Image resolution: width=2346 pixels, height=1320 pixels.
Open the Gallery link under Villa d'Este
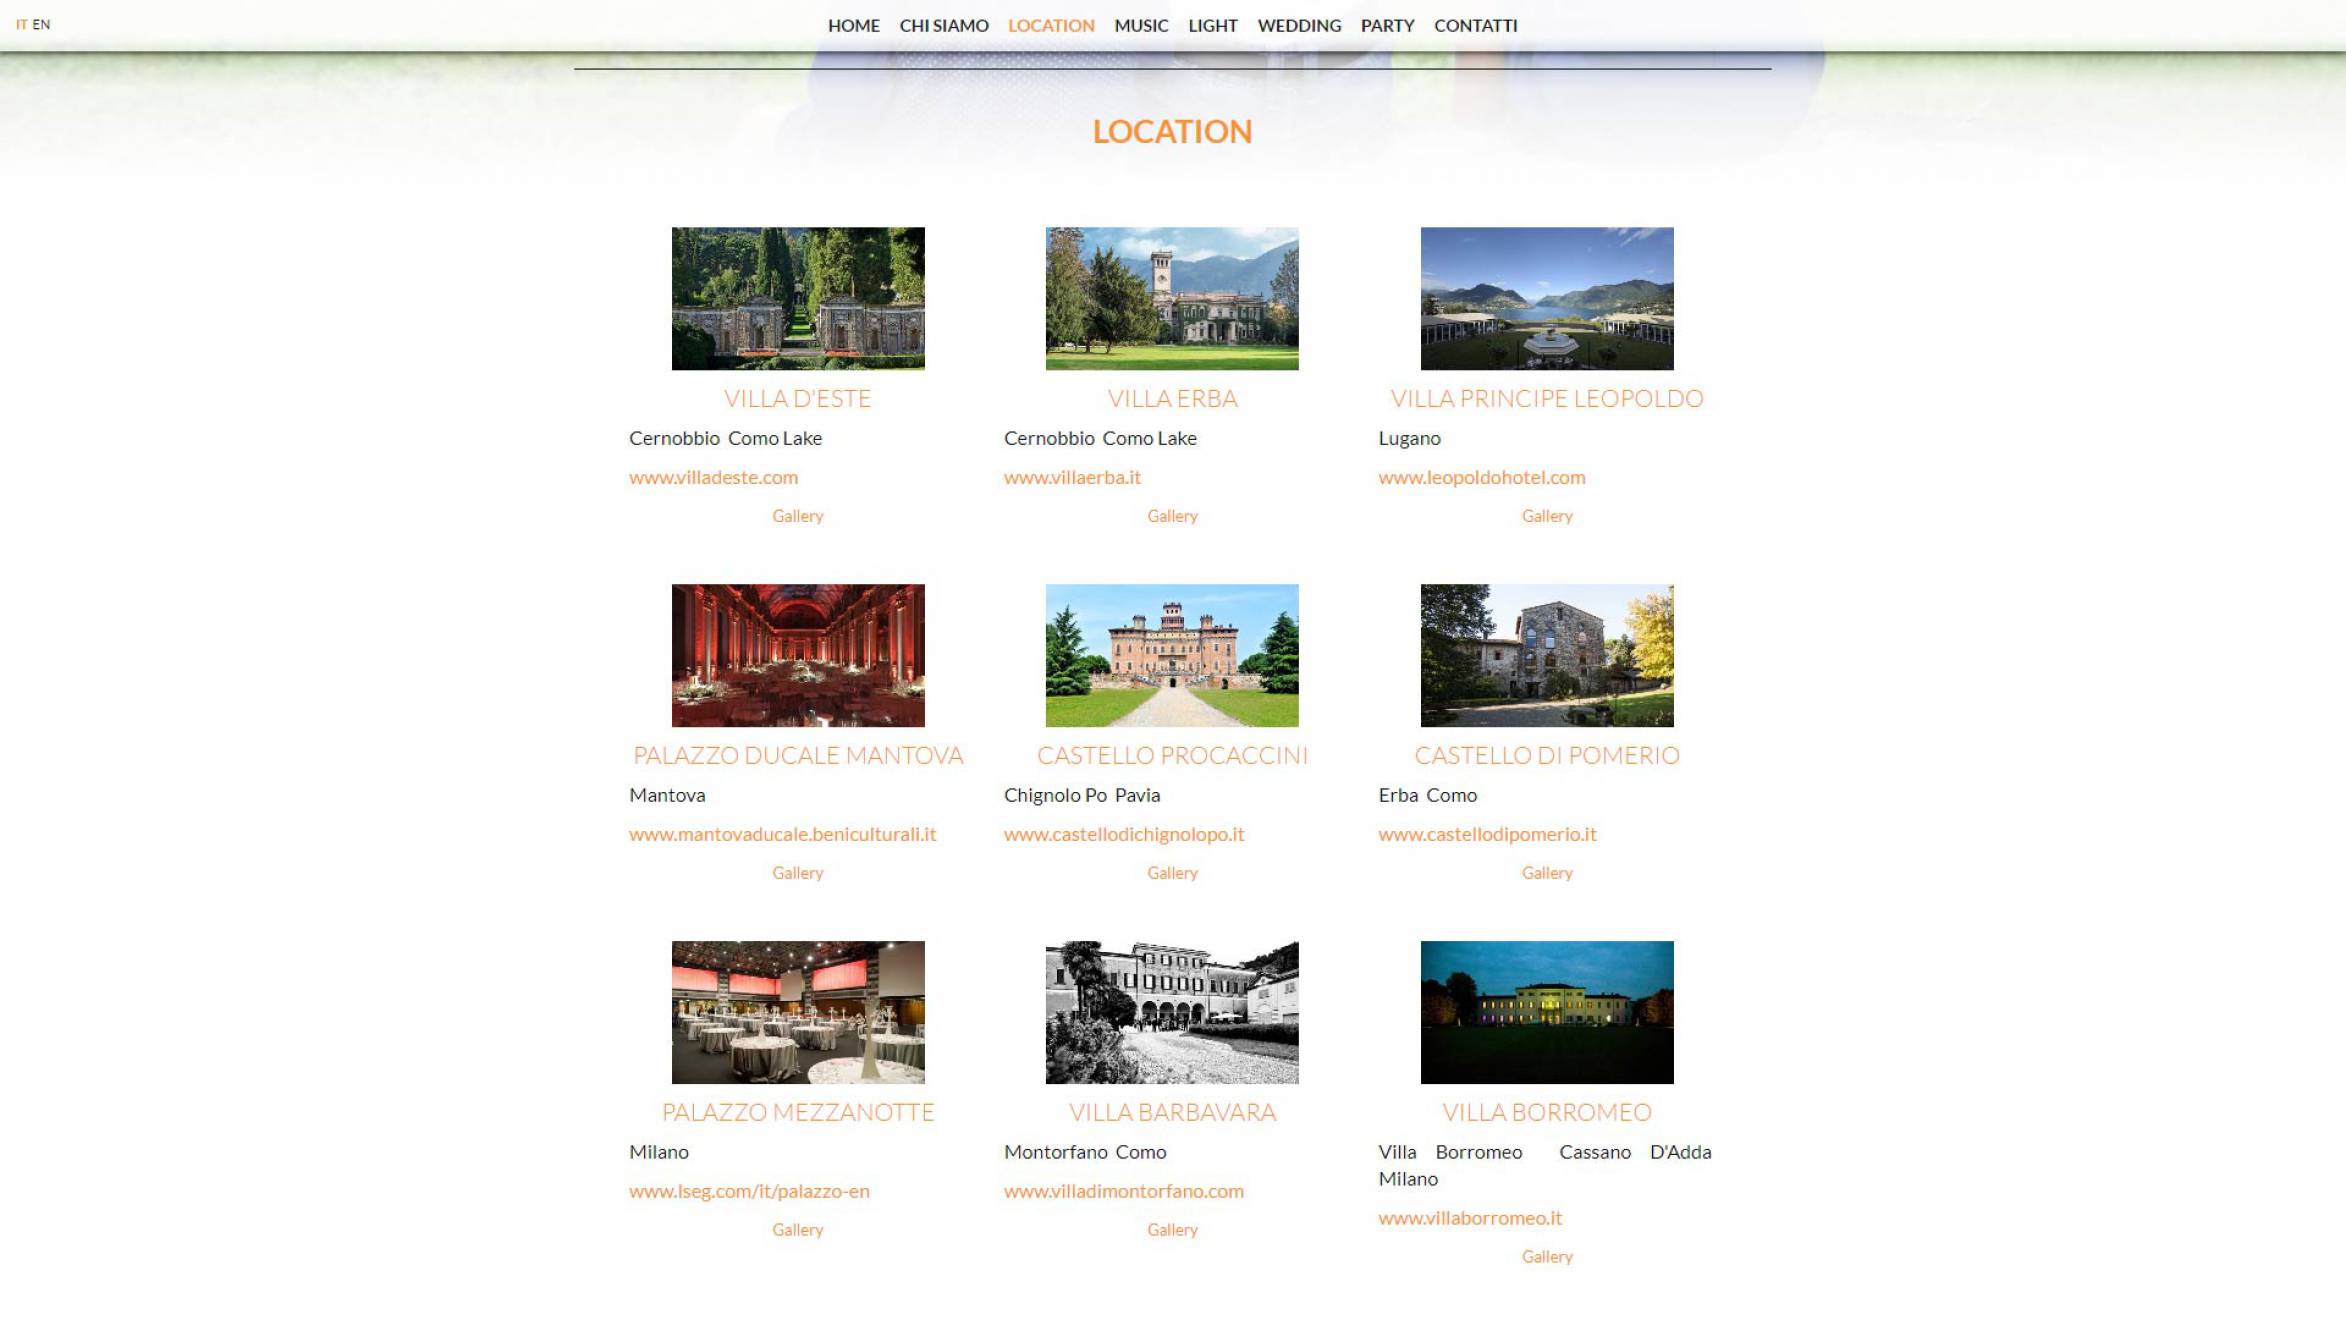(798, 516)
